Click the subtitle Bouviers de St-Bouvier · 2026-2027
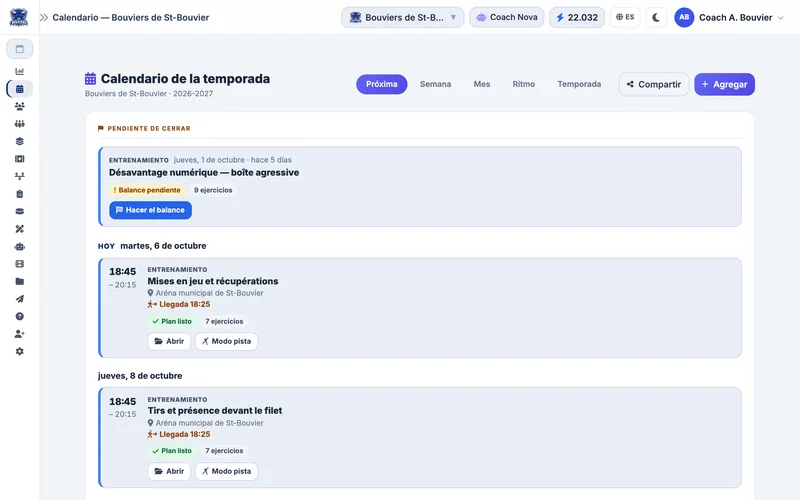 point(149,94)
